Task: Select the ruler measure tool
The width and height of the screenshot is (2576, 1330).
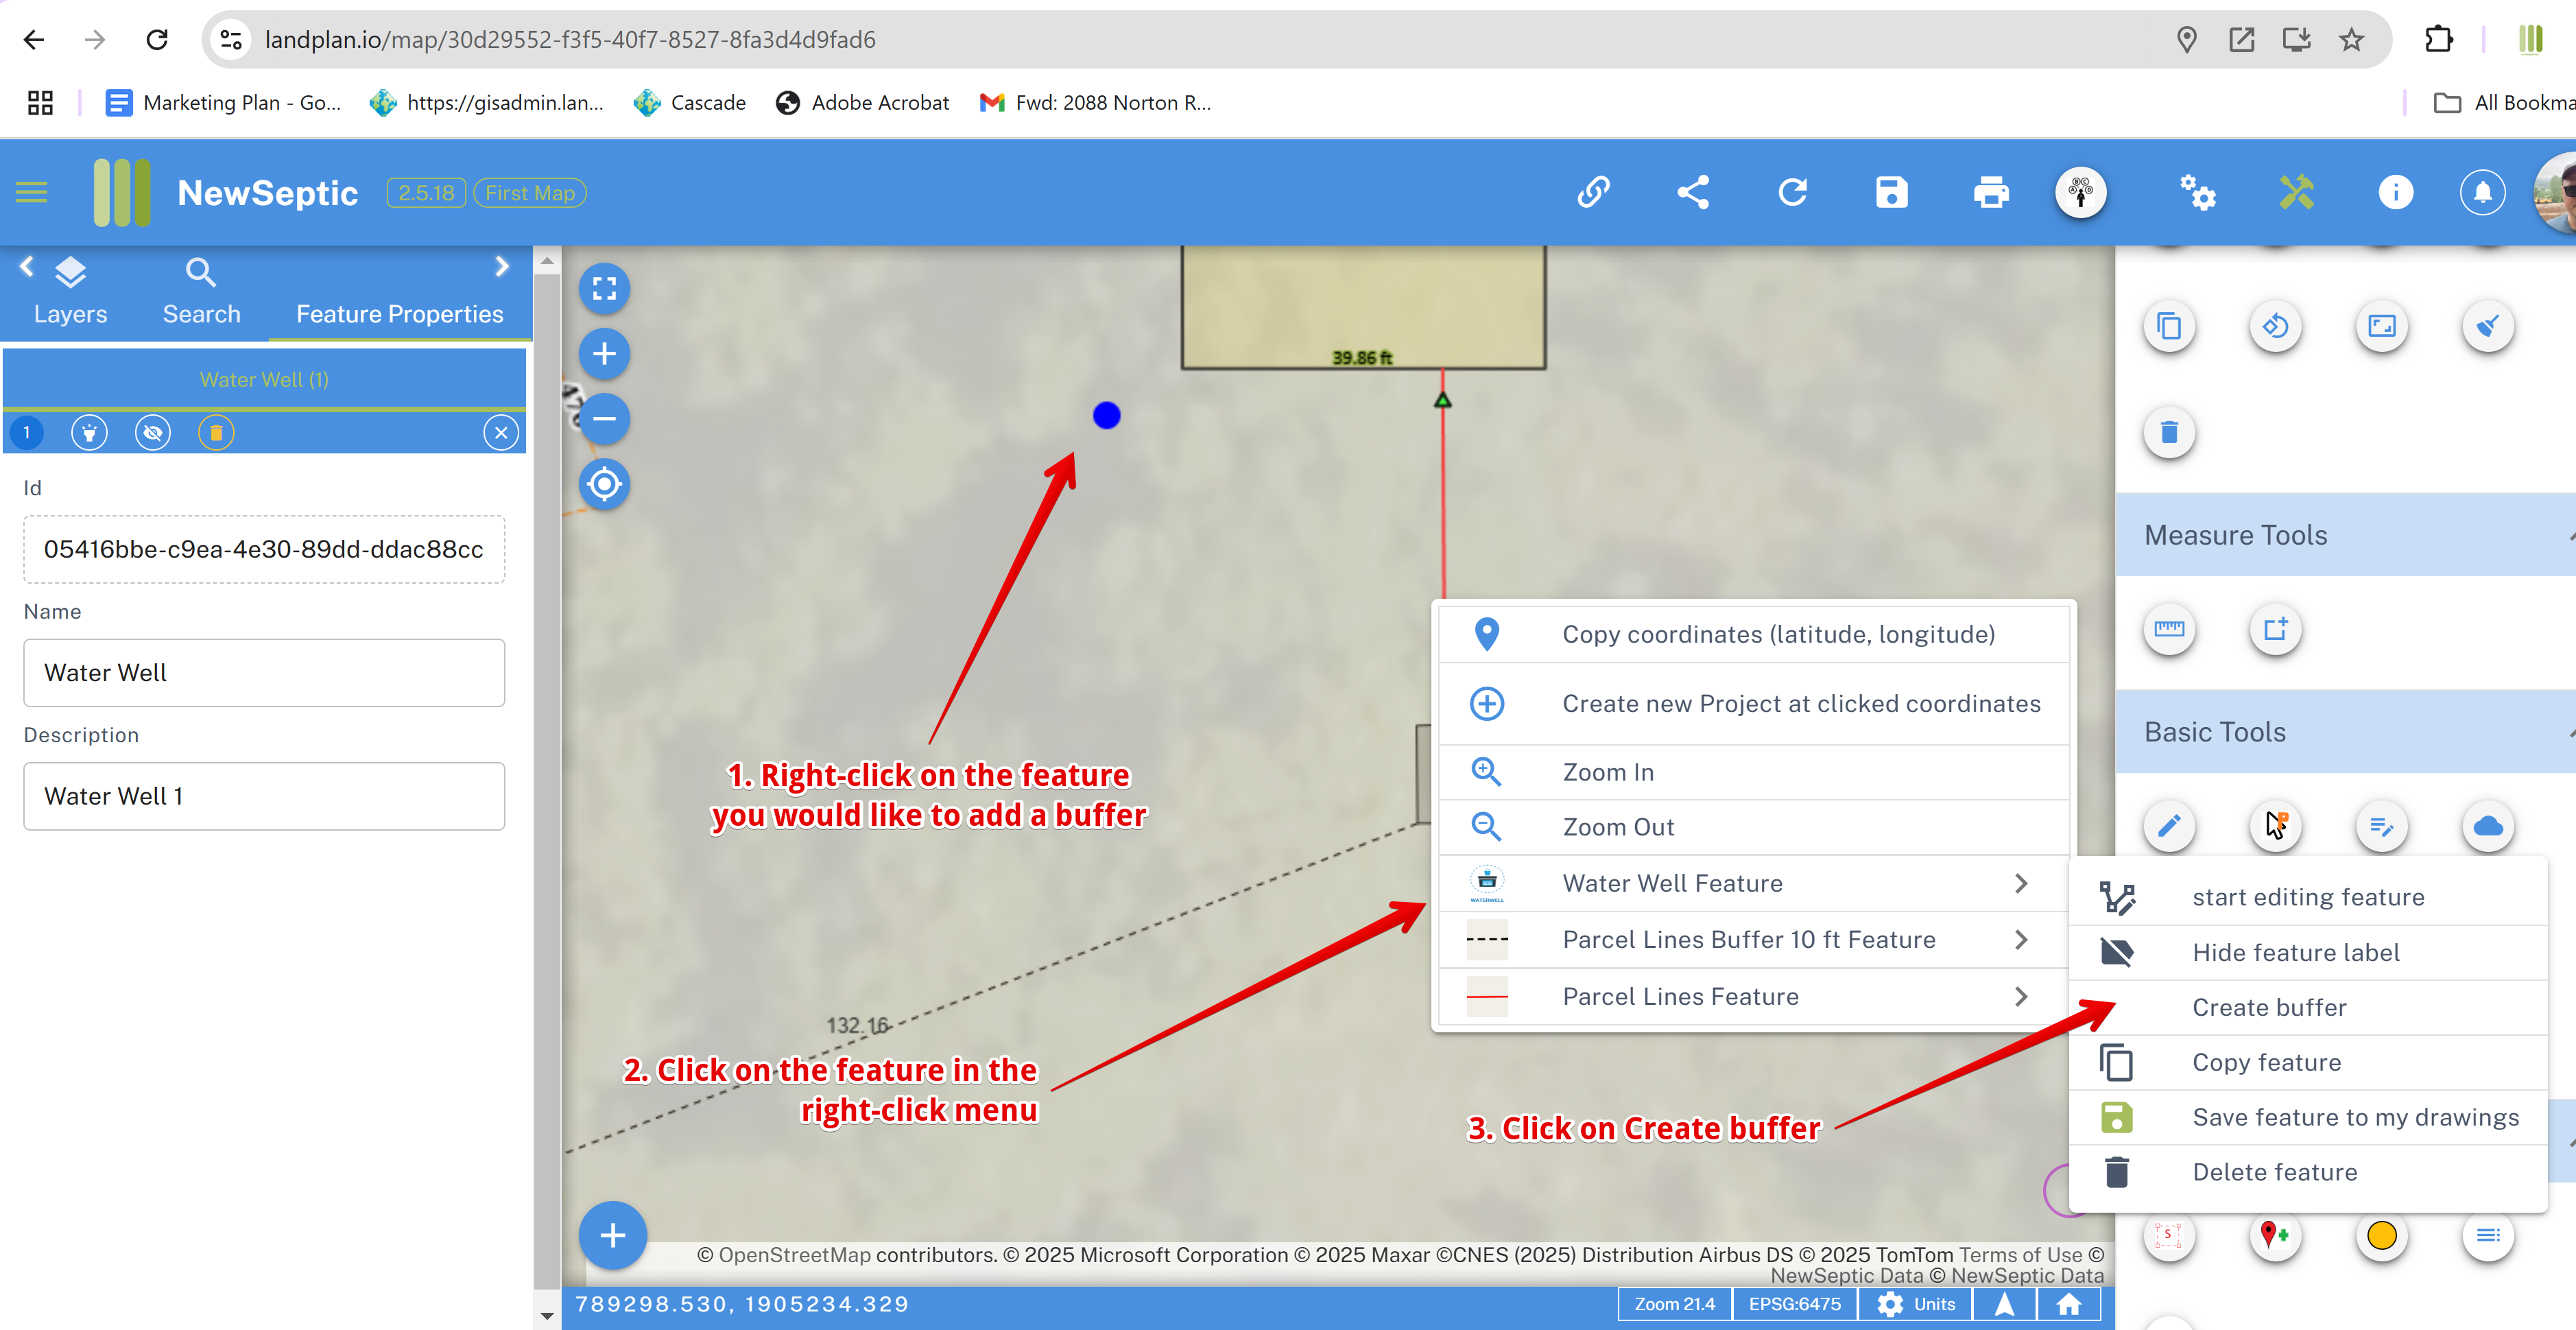Action: [x=2169, y=630]
